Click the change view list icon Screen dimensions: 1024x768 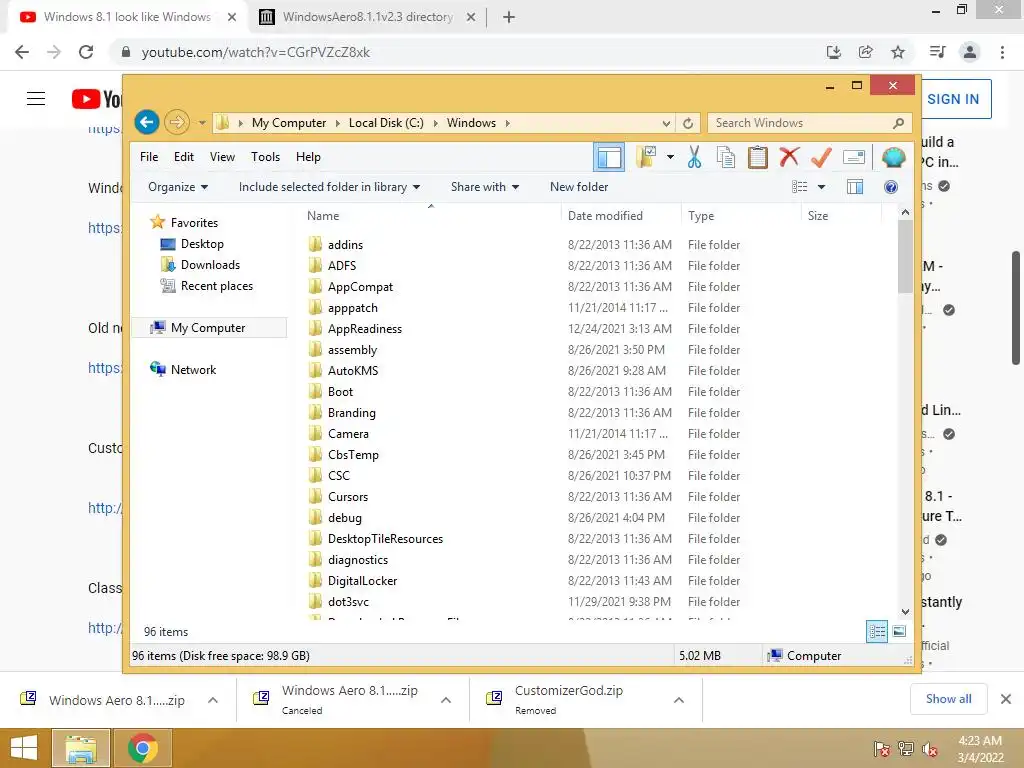click(799, 187)
